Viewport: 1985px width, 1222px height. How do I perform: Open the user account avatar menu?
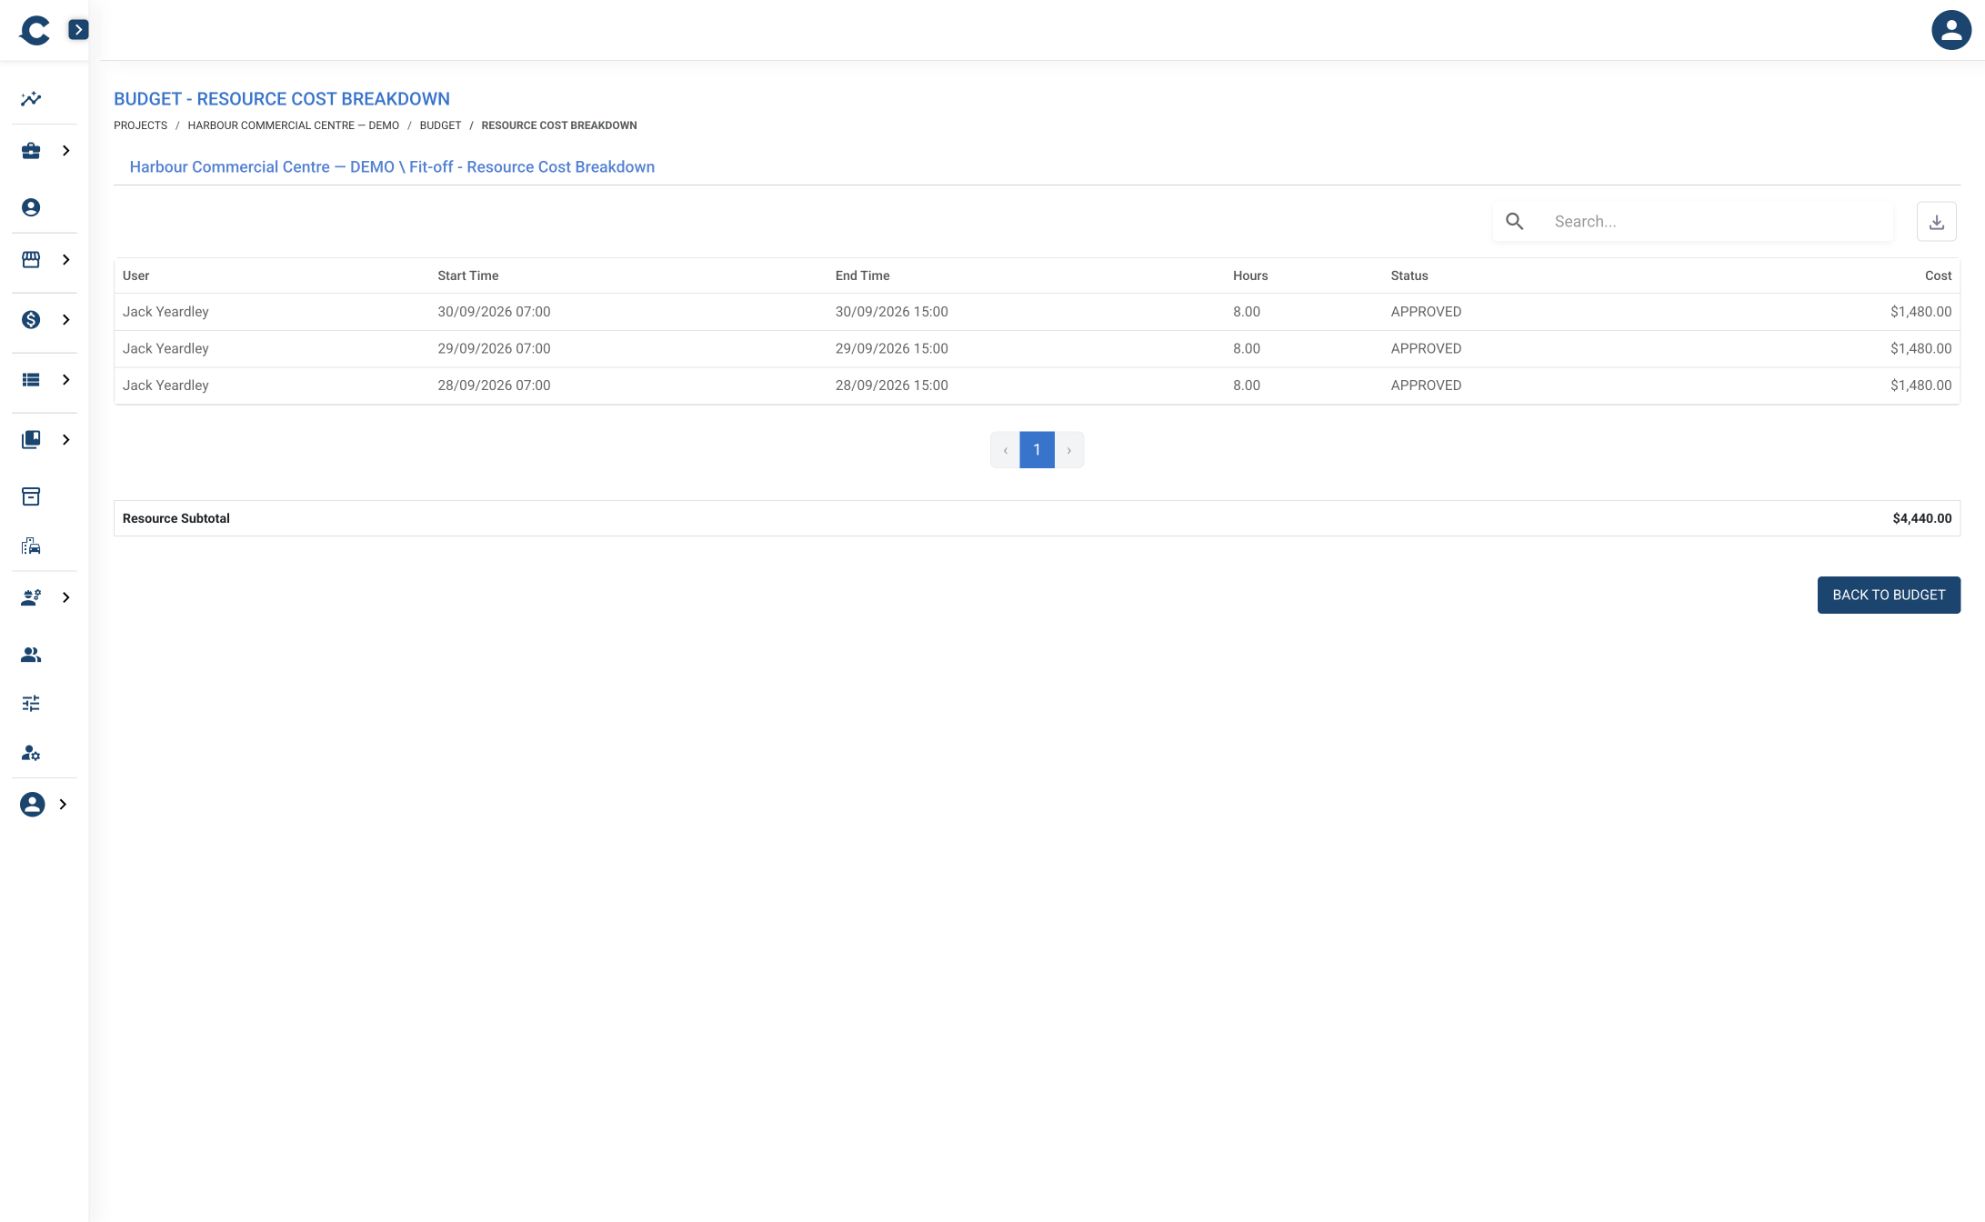pyautogui.click(x=1950, y=30)
